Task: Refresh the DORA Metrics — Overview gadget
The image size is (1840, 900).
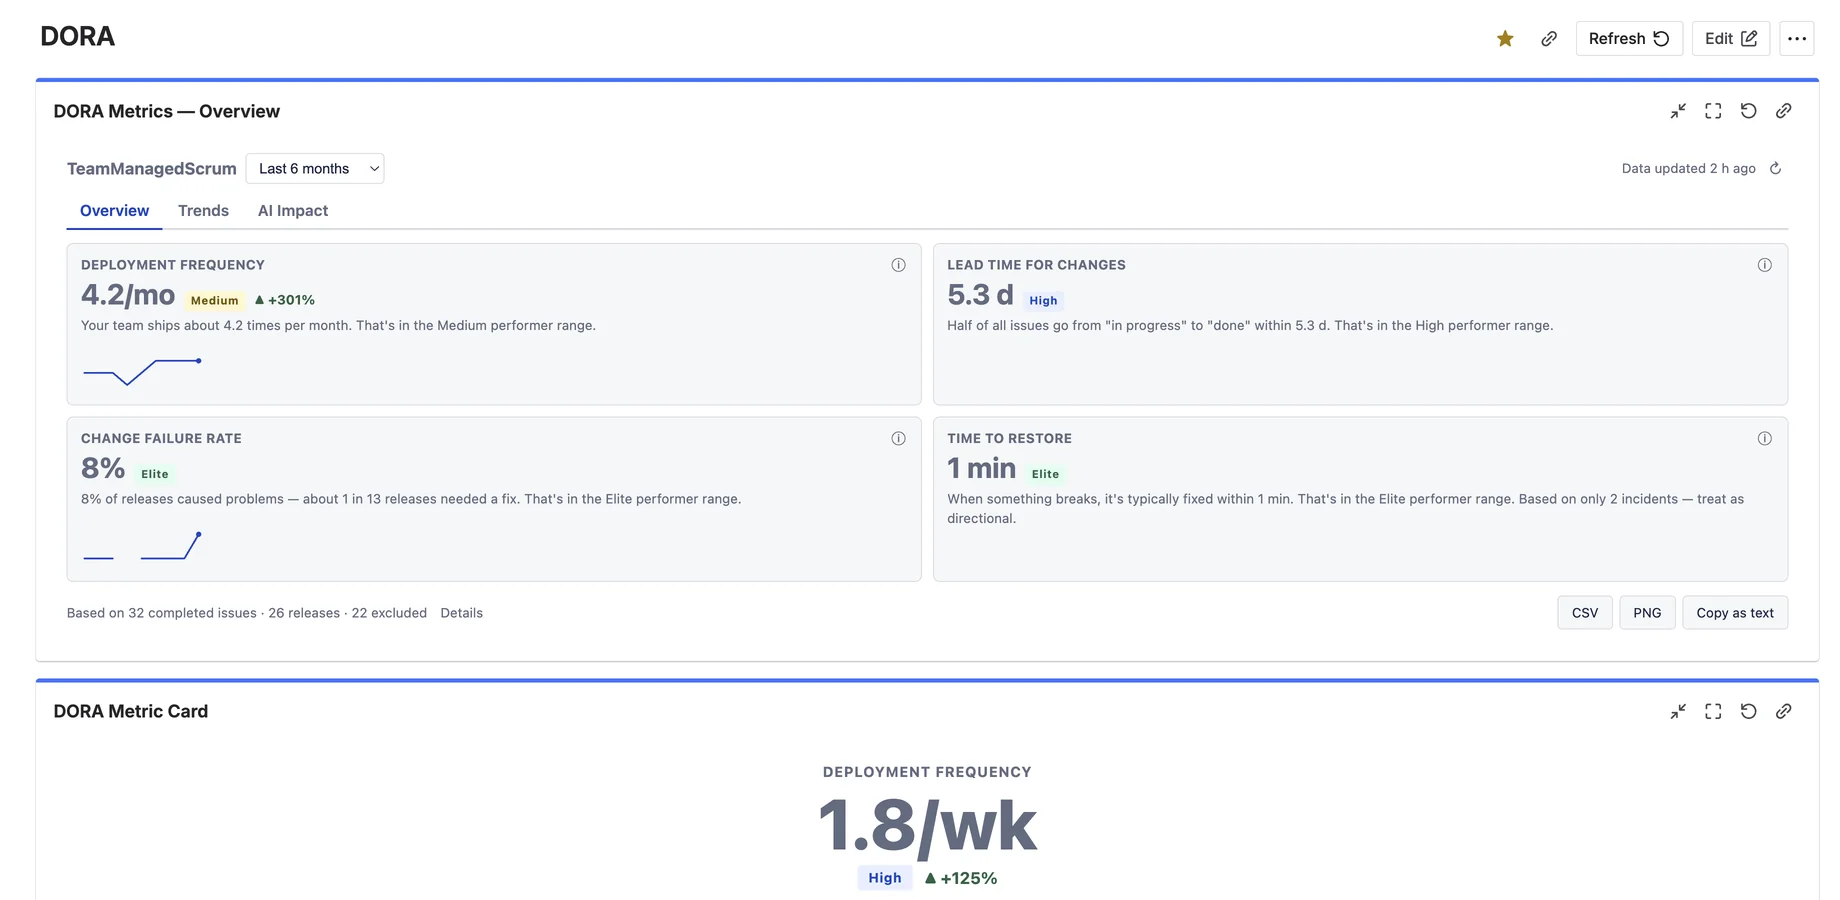Action: click(1748, 111)
